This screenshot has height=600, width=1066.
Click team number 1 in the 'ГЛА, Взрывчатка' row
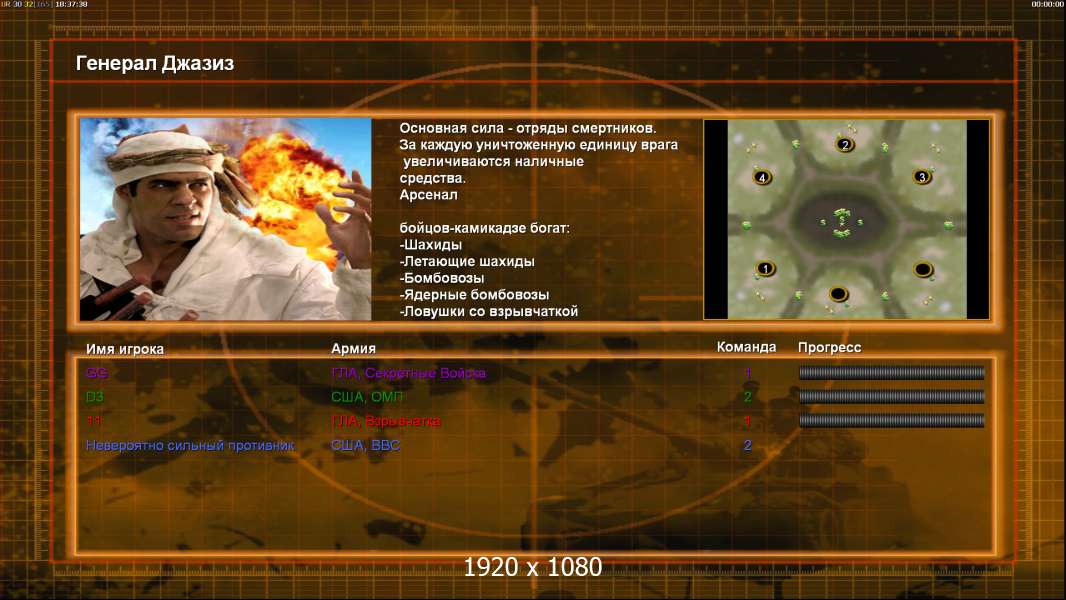[748, 421]
